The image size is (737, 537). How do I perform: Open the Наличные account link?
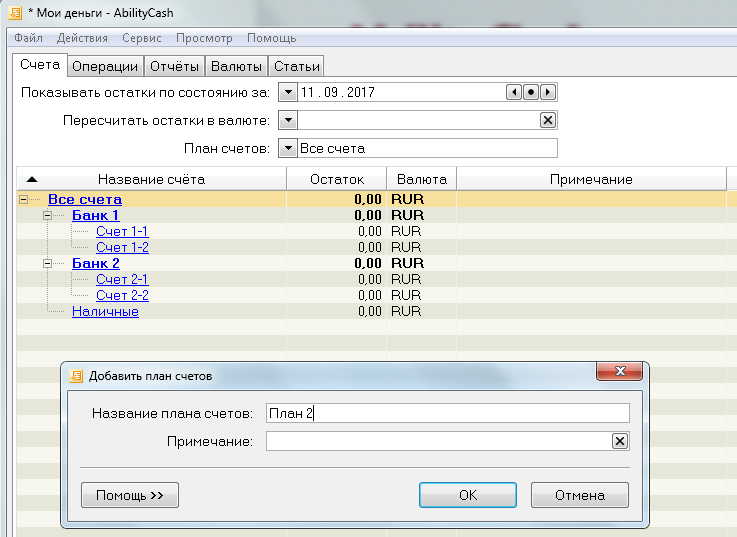(105, 311)
